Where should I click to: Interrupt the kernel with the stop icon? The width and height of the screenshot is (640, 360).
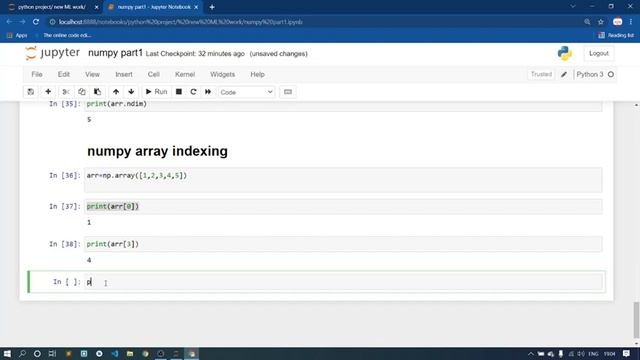click(x=179, y=92)
